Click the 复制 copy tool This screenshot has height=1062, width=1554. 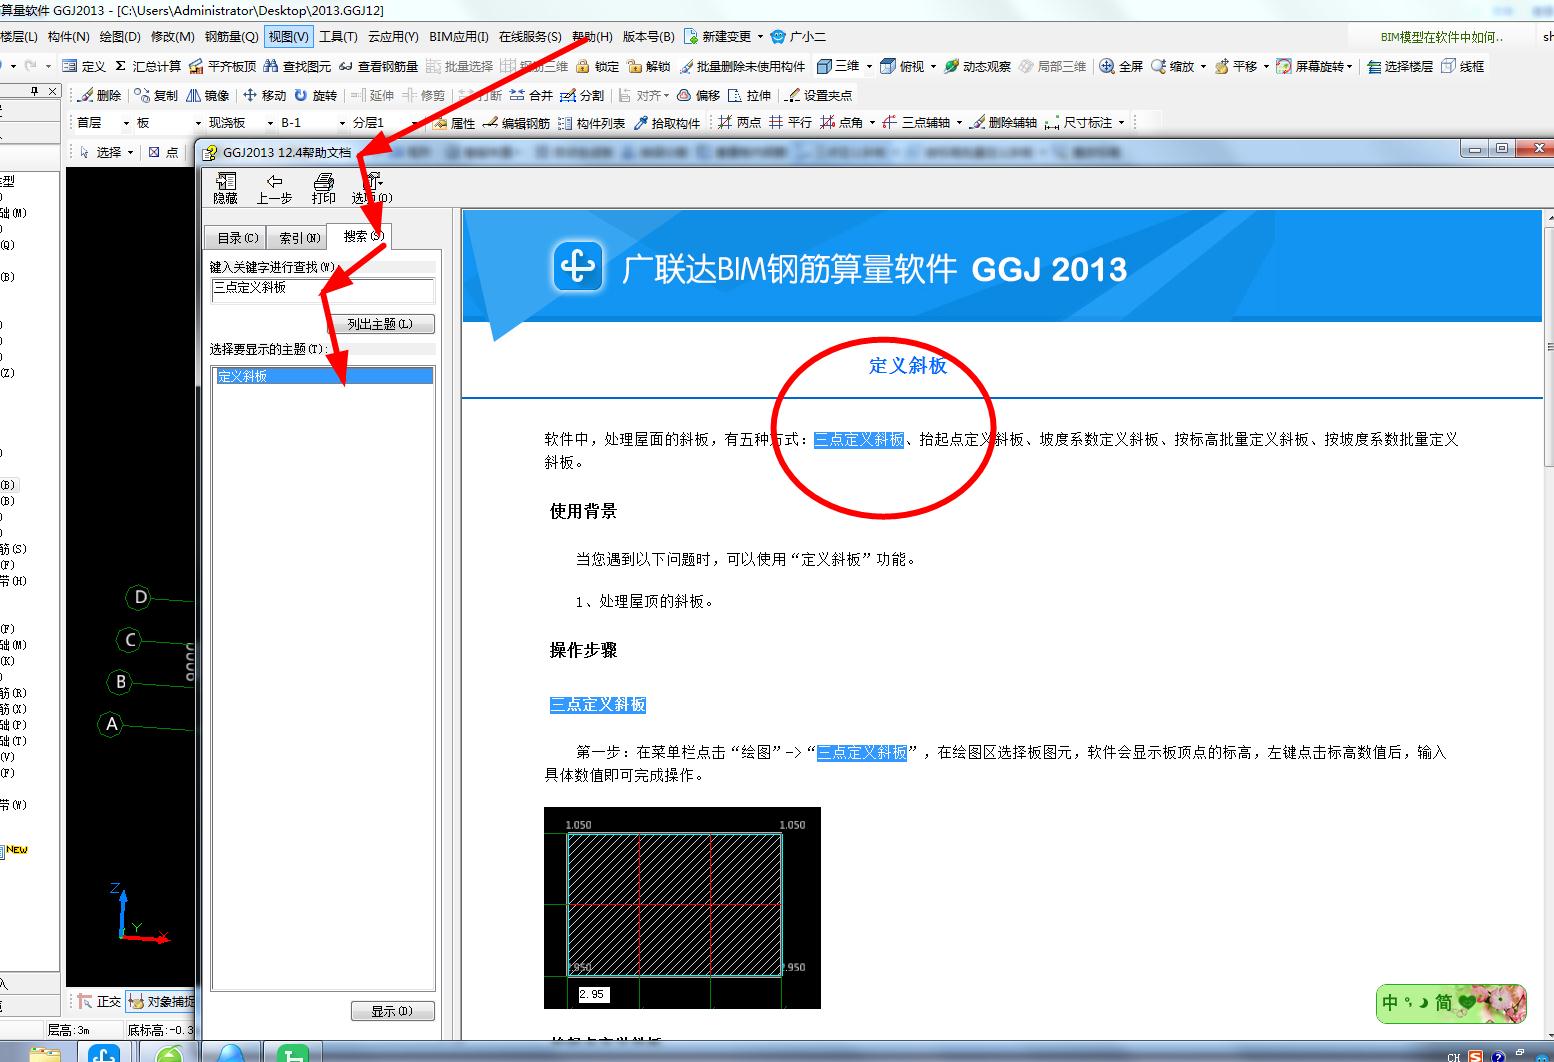(x=156, y=95)
